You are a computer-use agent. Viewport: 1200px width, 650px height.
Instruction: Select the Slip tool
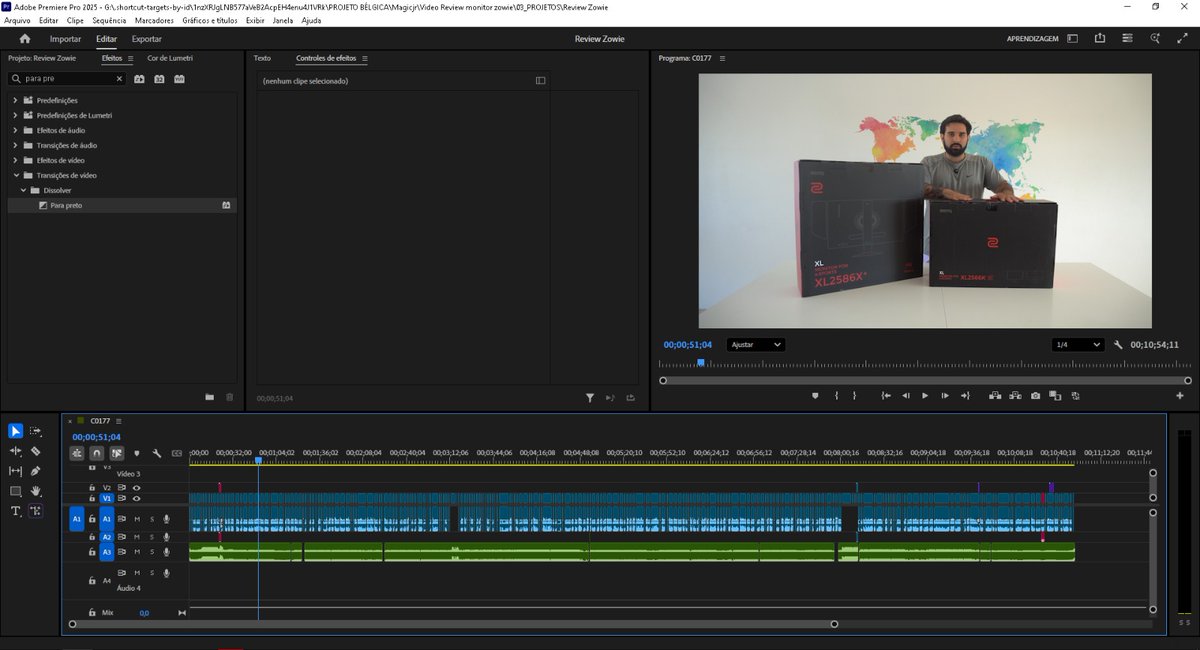(16, 471)
